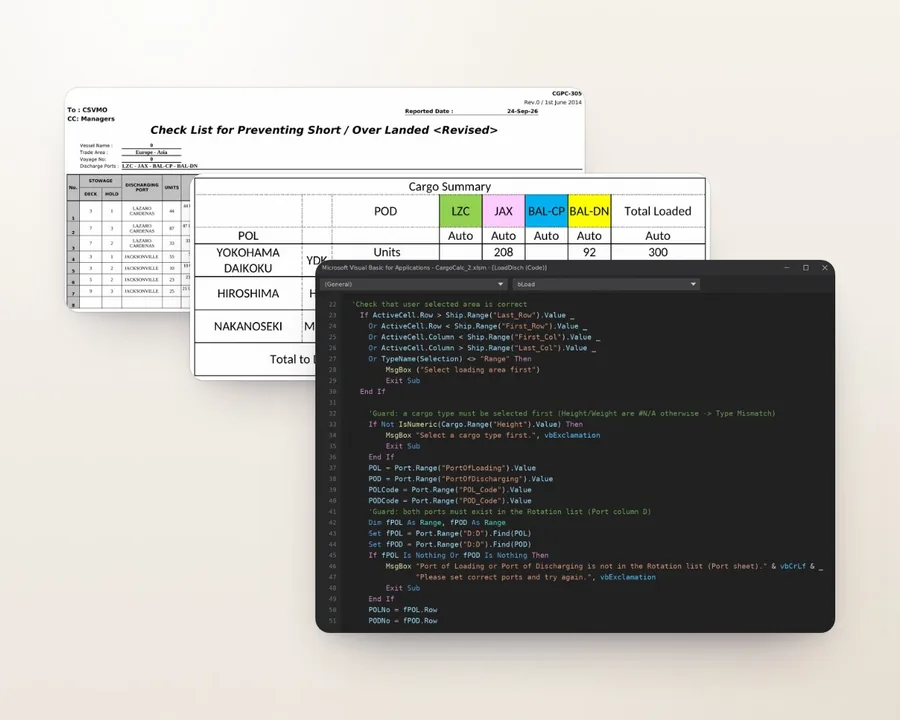Open the bLoad procedure dropdown
Image resolution: width=900 pixels, height=720 pixels.
point(606,284)
